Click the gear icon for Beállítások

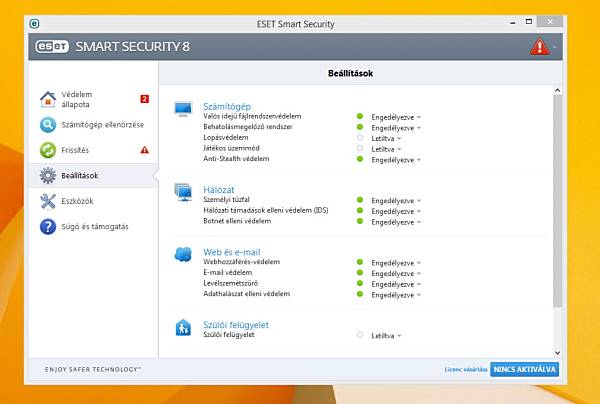48,175
